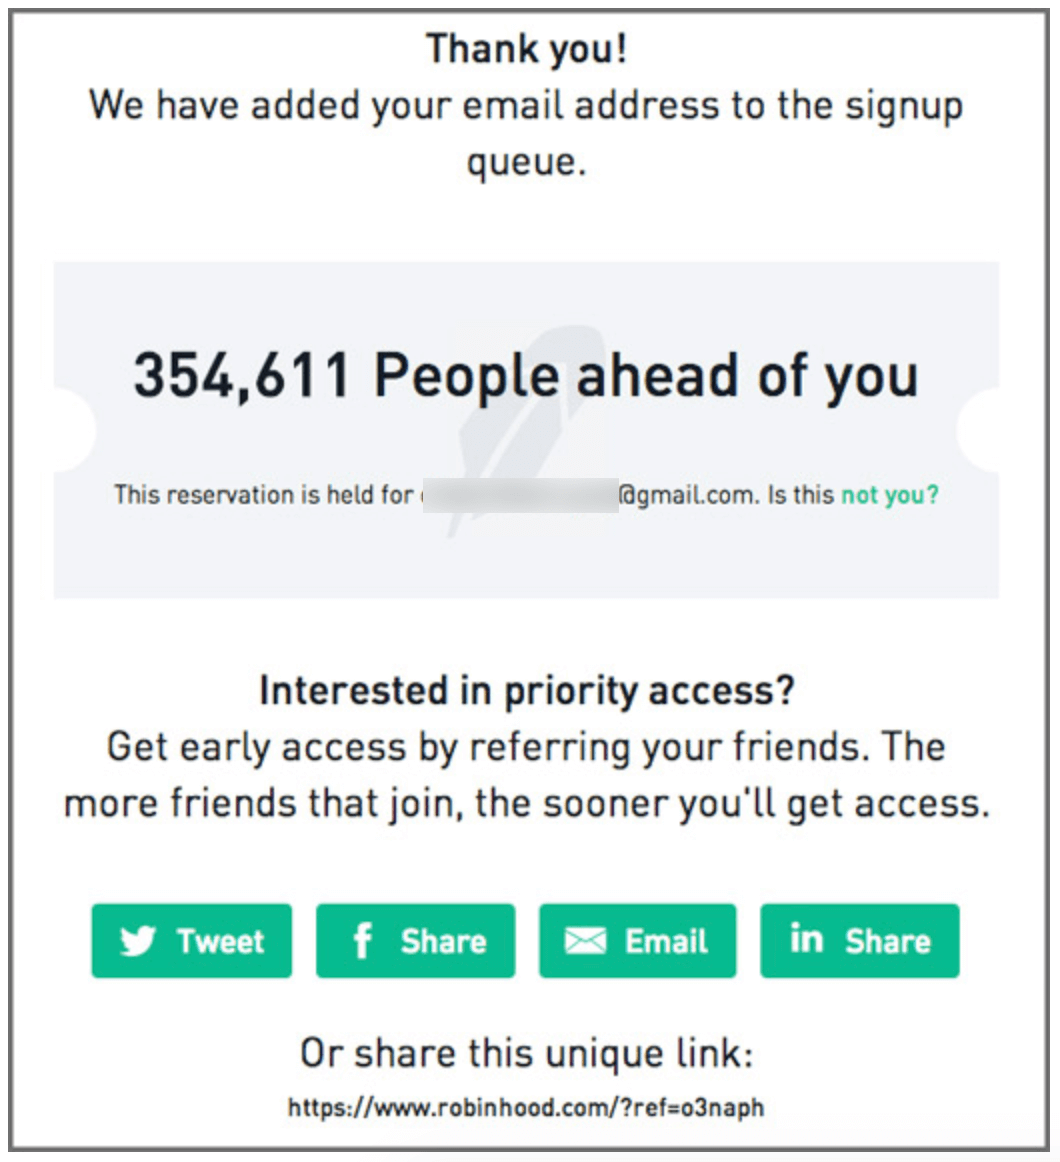Share via the LinkedIn Share label

[x=888, y=941]
